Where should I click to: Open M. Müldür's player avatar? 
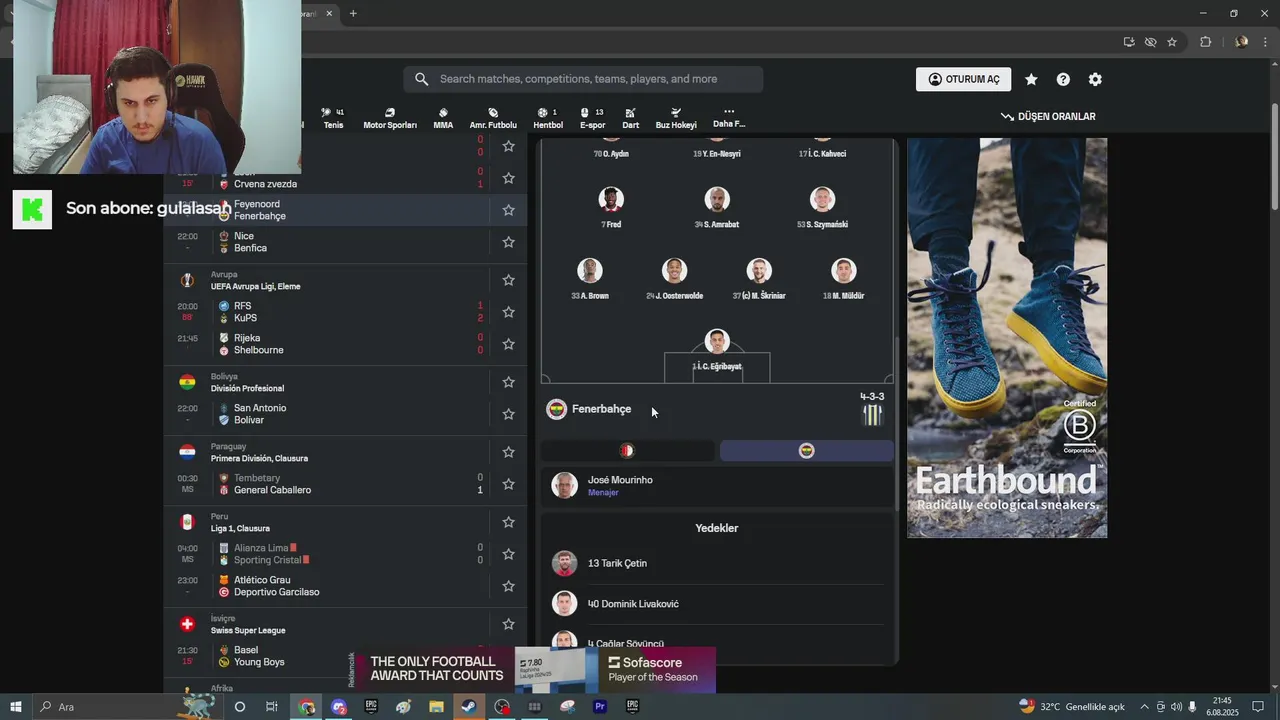[x=844, y=271]
